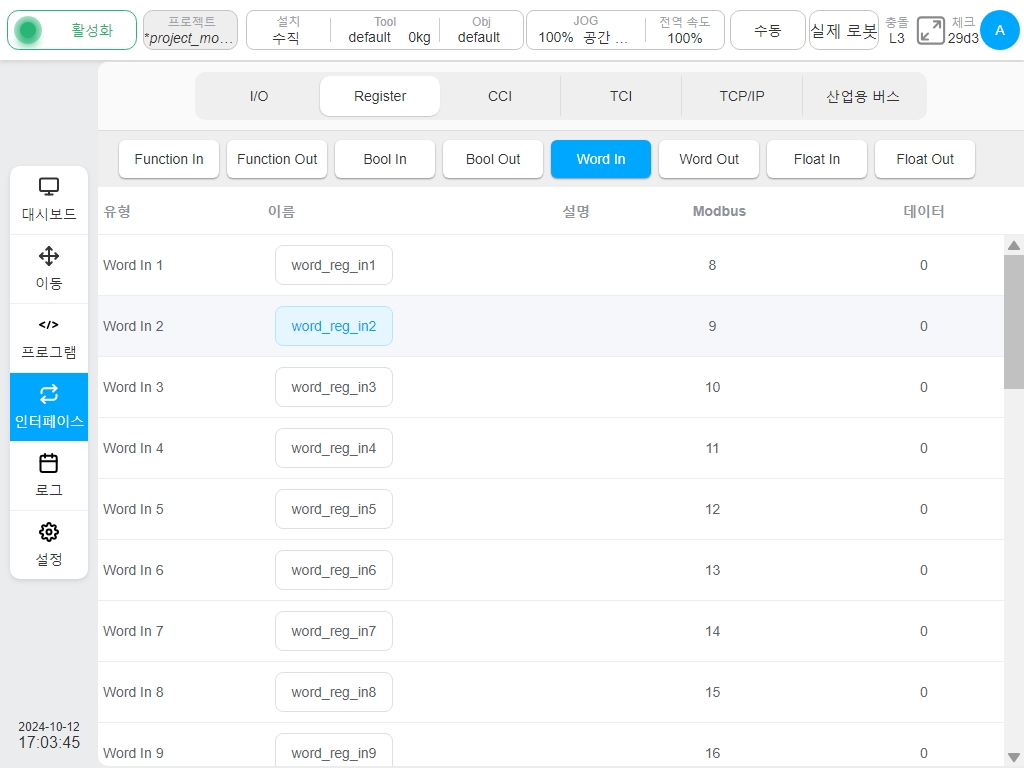Open the 충돌 L3 collision level setting
This screenshot has width=1024, height=768.
(x=897, y=30)
